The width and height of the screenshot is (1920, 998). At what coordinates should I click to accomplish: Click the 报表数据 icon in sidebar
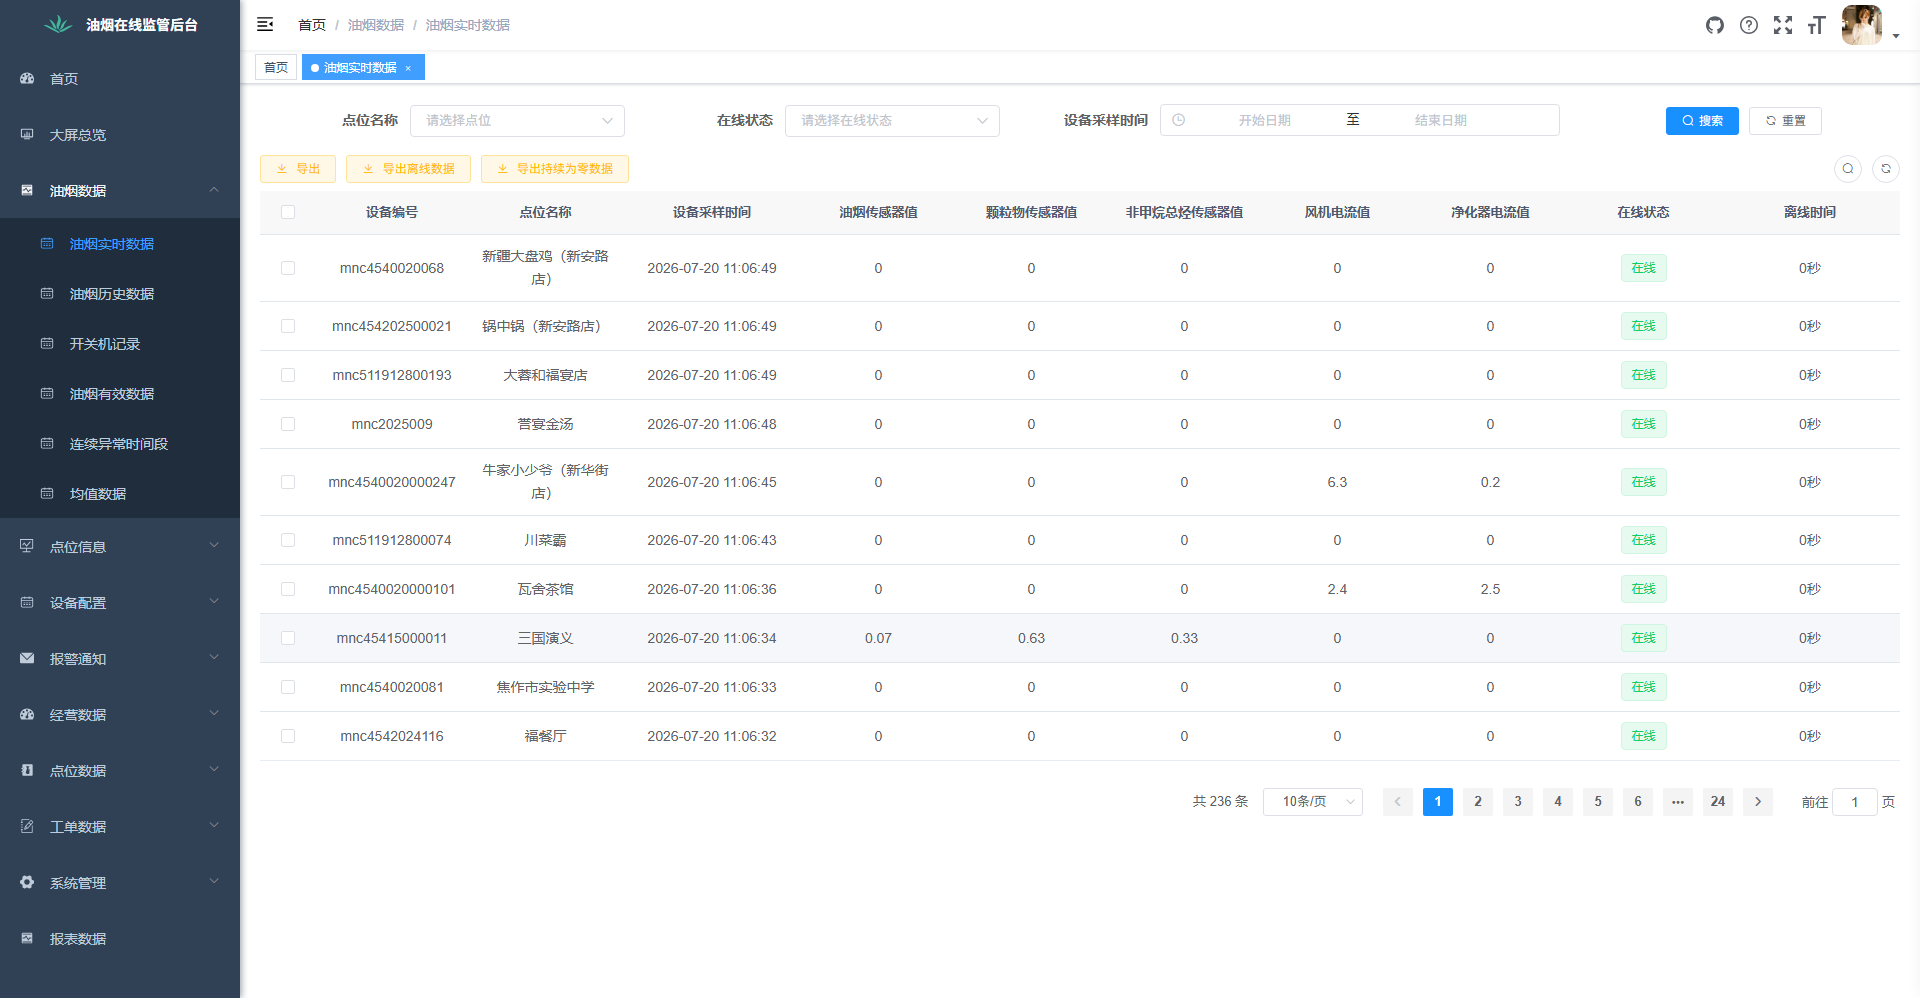pos(27,938)
